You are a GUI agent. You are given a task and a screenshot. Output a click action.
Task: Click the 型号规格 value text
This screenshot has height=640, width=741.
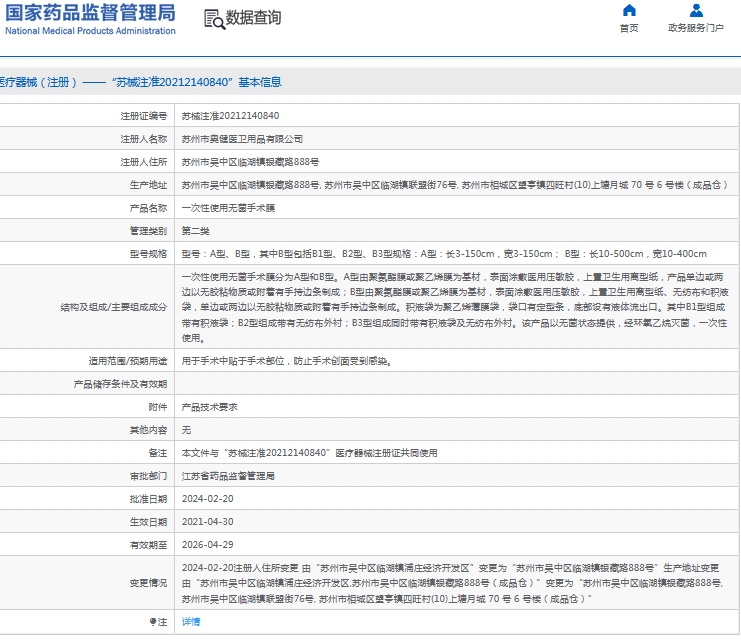click(444, 254)
